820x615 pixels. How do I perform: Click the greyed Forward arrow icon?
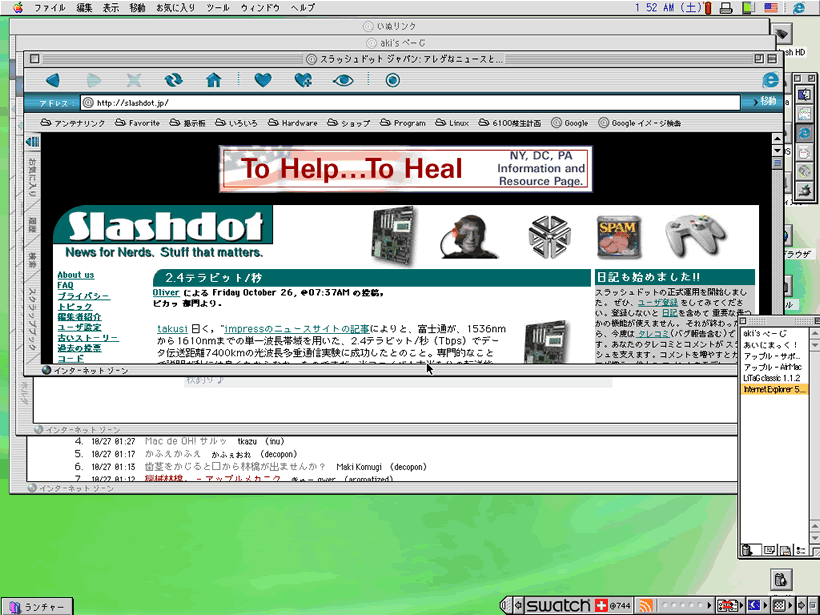94,80
